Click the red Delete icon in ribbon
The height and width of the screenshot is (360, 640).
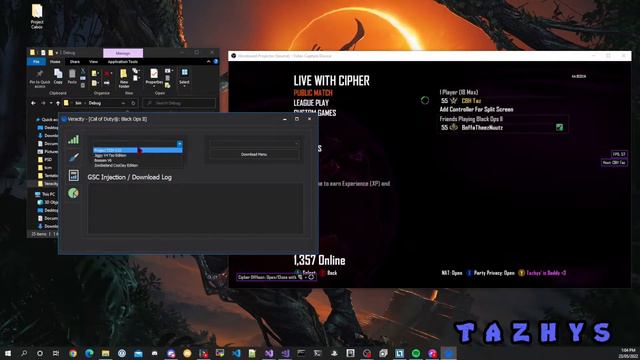point(107,73)
